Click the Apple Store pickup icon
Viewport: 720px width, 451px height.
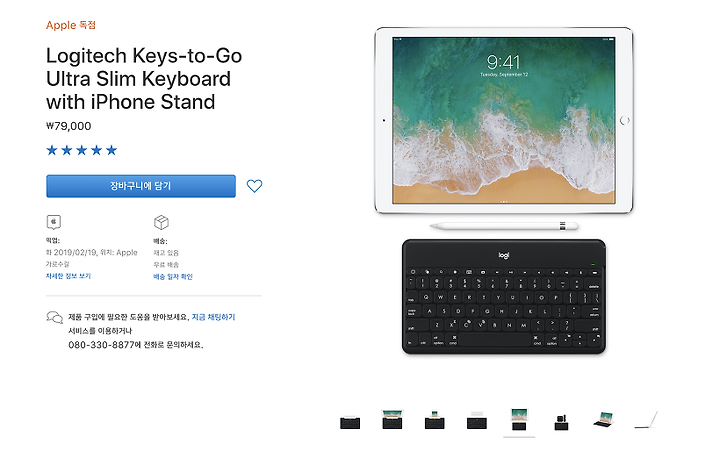tap(54, 222)
